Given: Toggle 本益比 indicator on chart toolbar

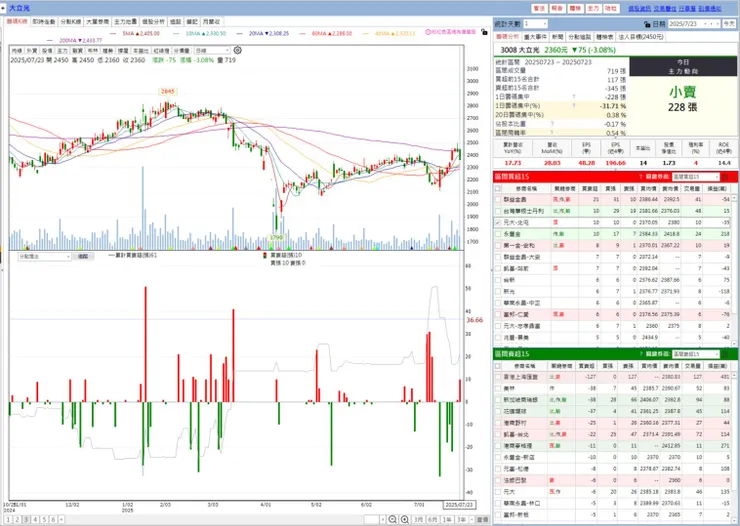Looking at the screenshot, I should [x=141, y=50].
